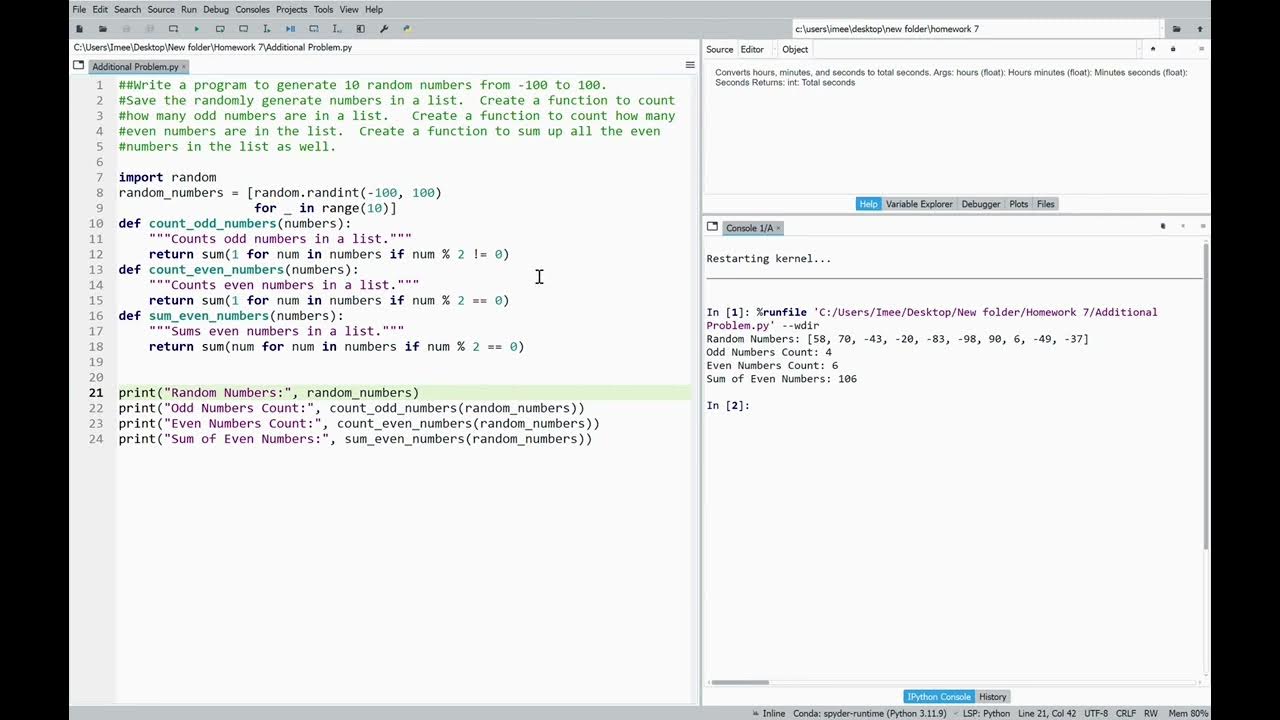Switch to Variable Explorer tab

coord(919,204)
